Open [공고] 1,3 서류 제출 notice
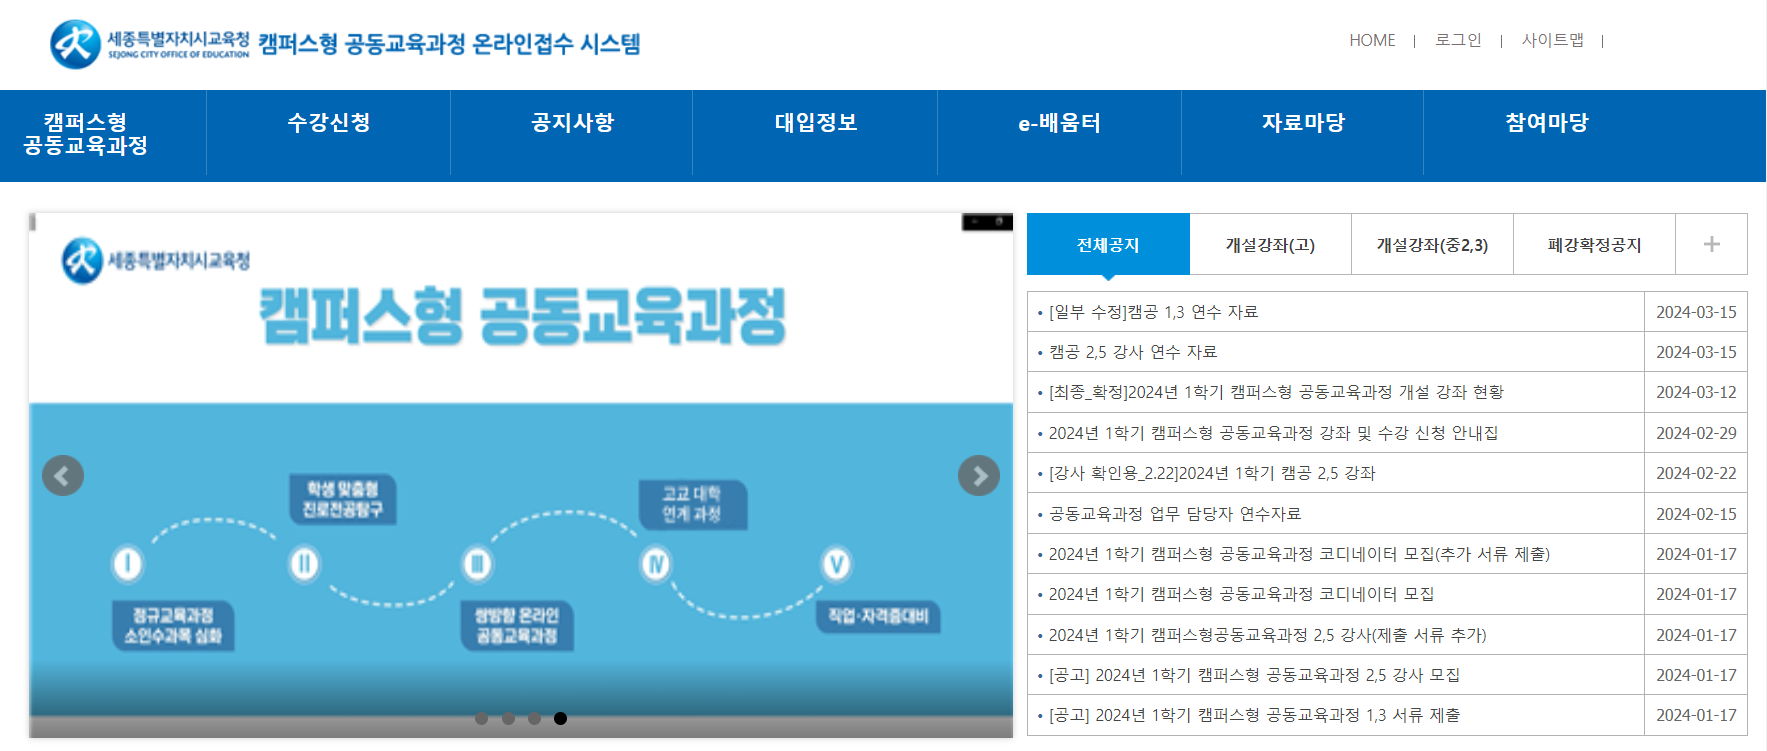Viewport: 1767px width, 751px height. point(1254,715)
